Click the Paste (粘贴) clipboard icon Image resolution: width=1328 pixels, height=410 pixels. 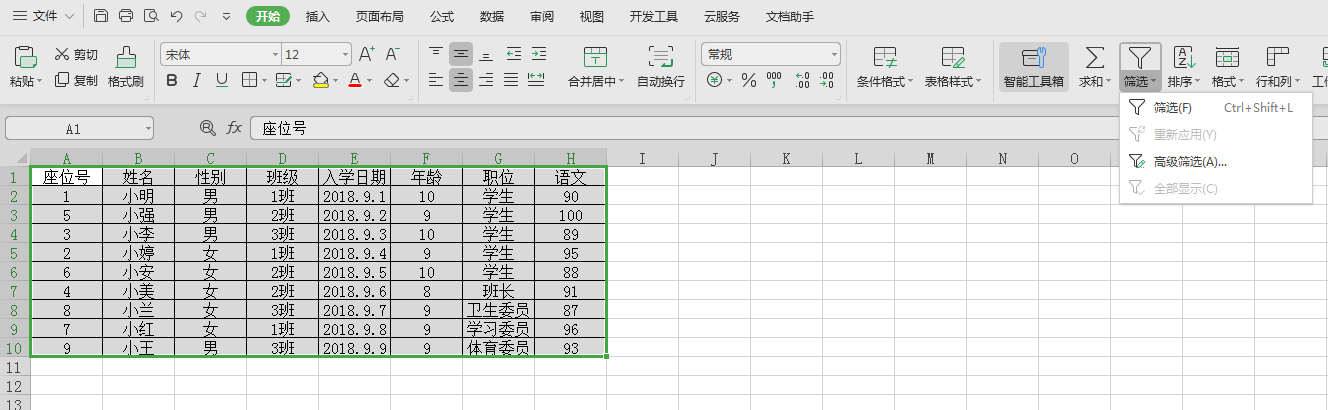26,56
